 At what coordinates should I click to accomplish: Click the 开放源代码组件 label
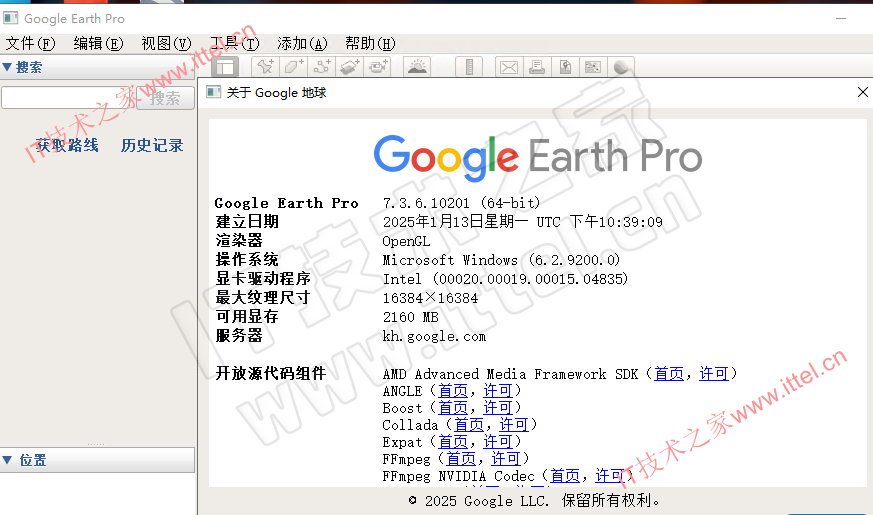click(x=271, y=373)
